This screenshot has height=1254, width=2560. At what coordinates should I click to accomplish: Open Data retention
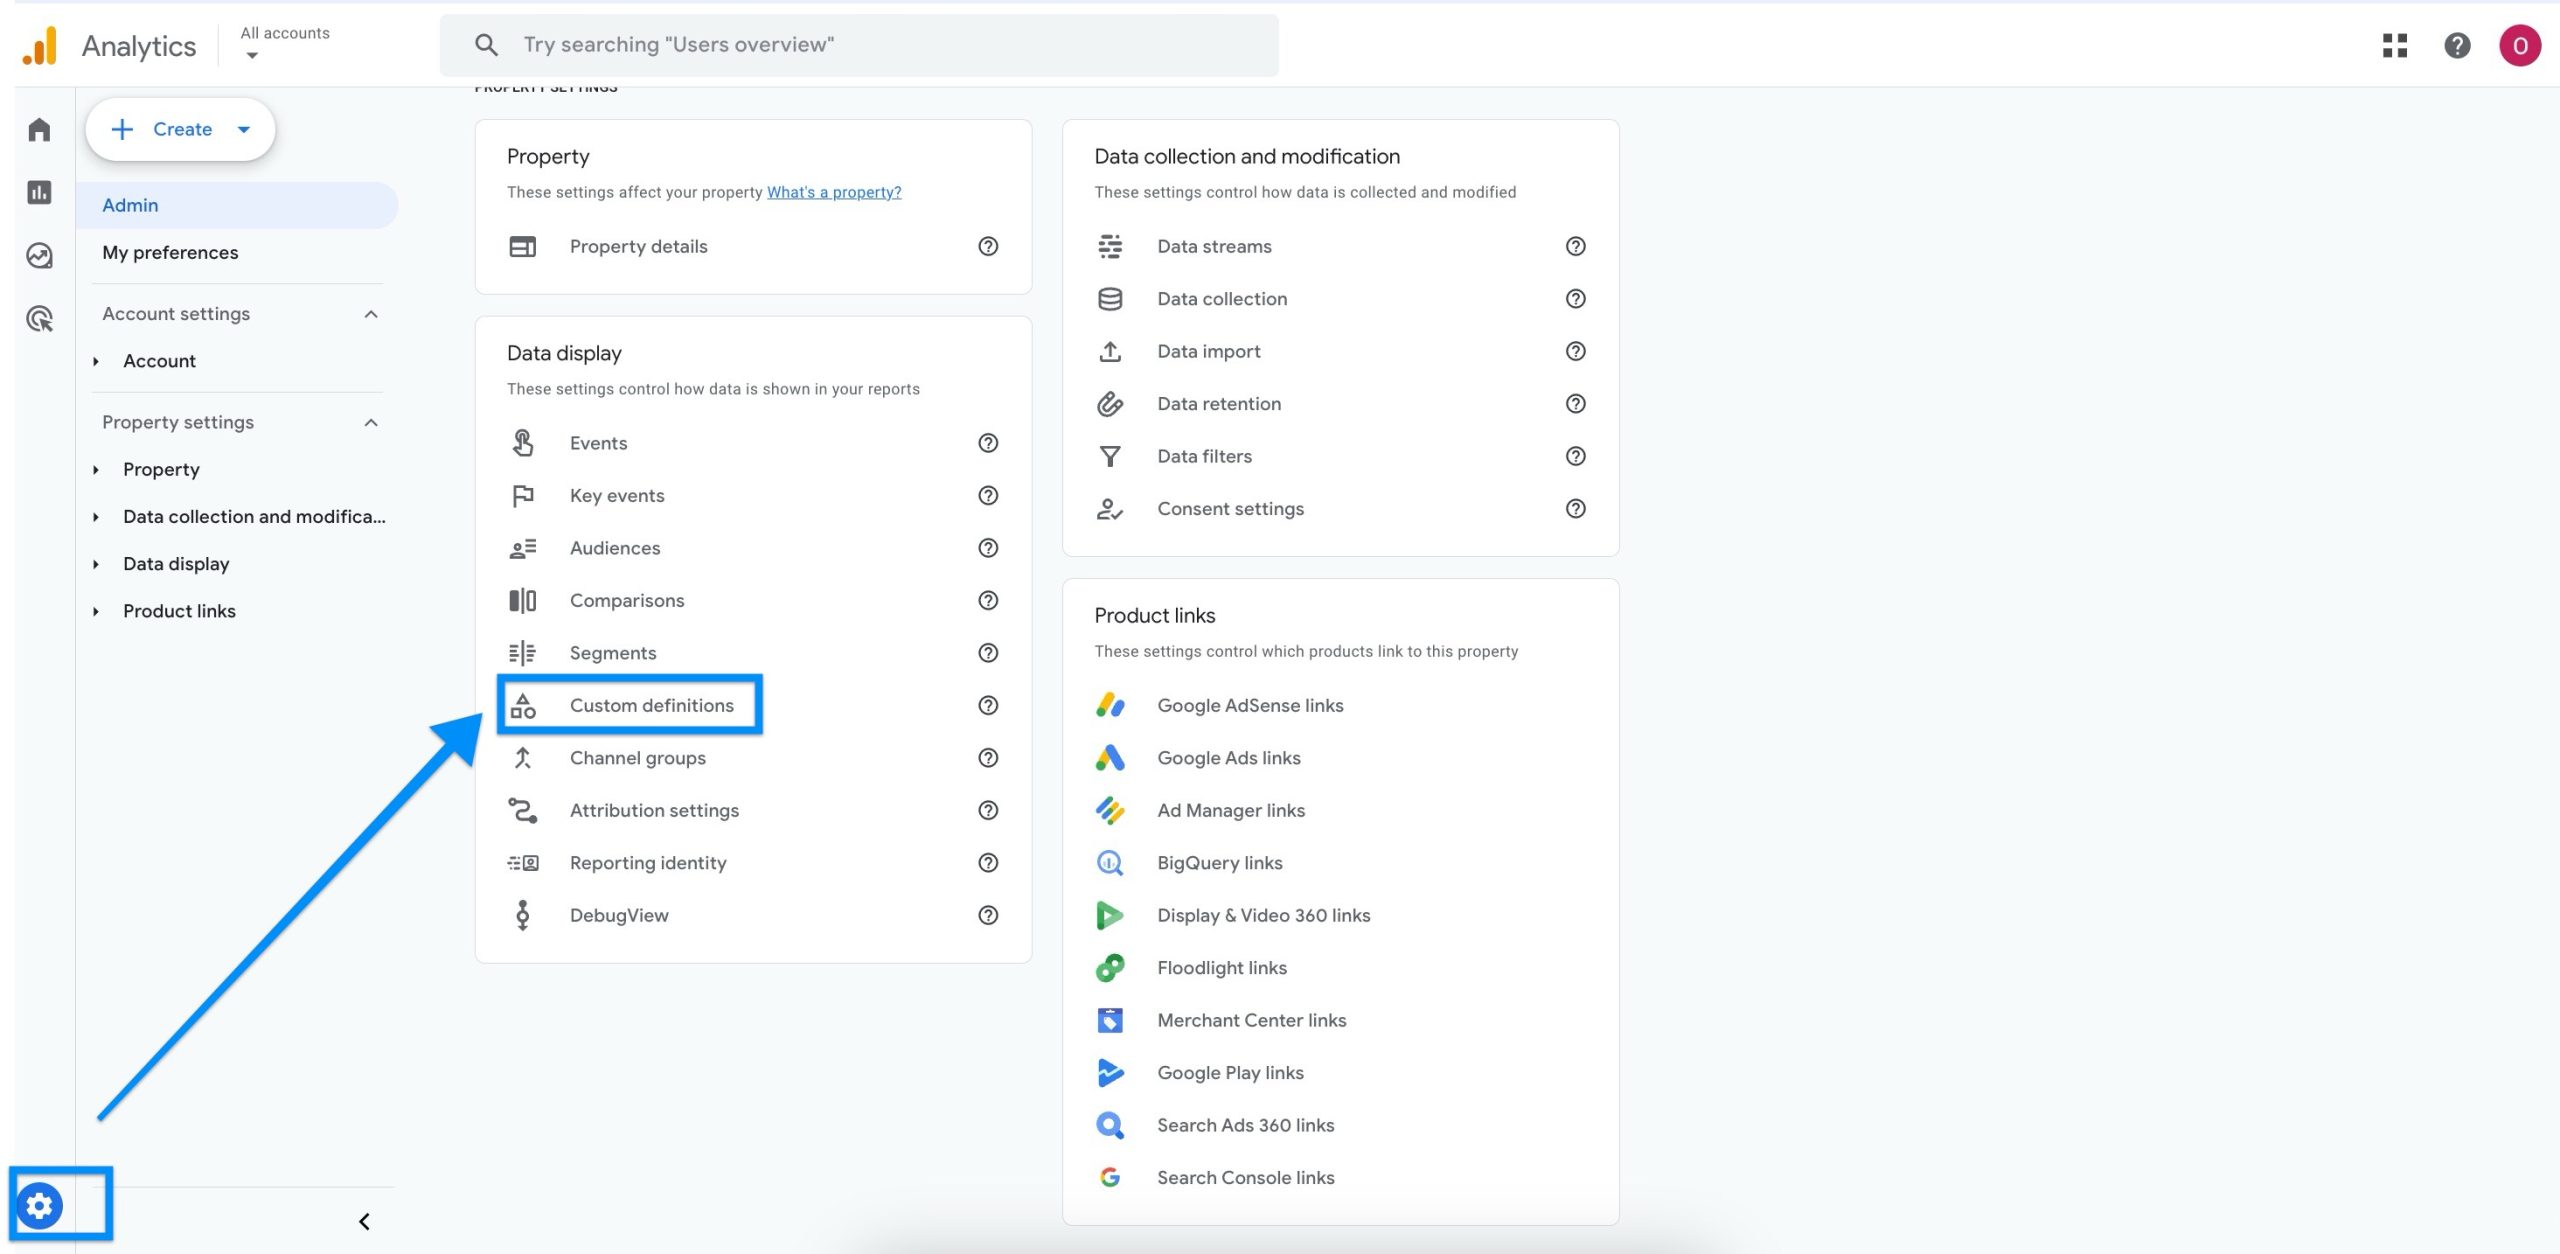click(x=1219, y=404)
